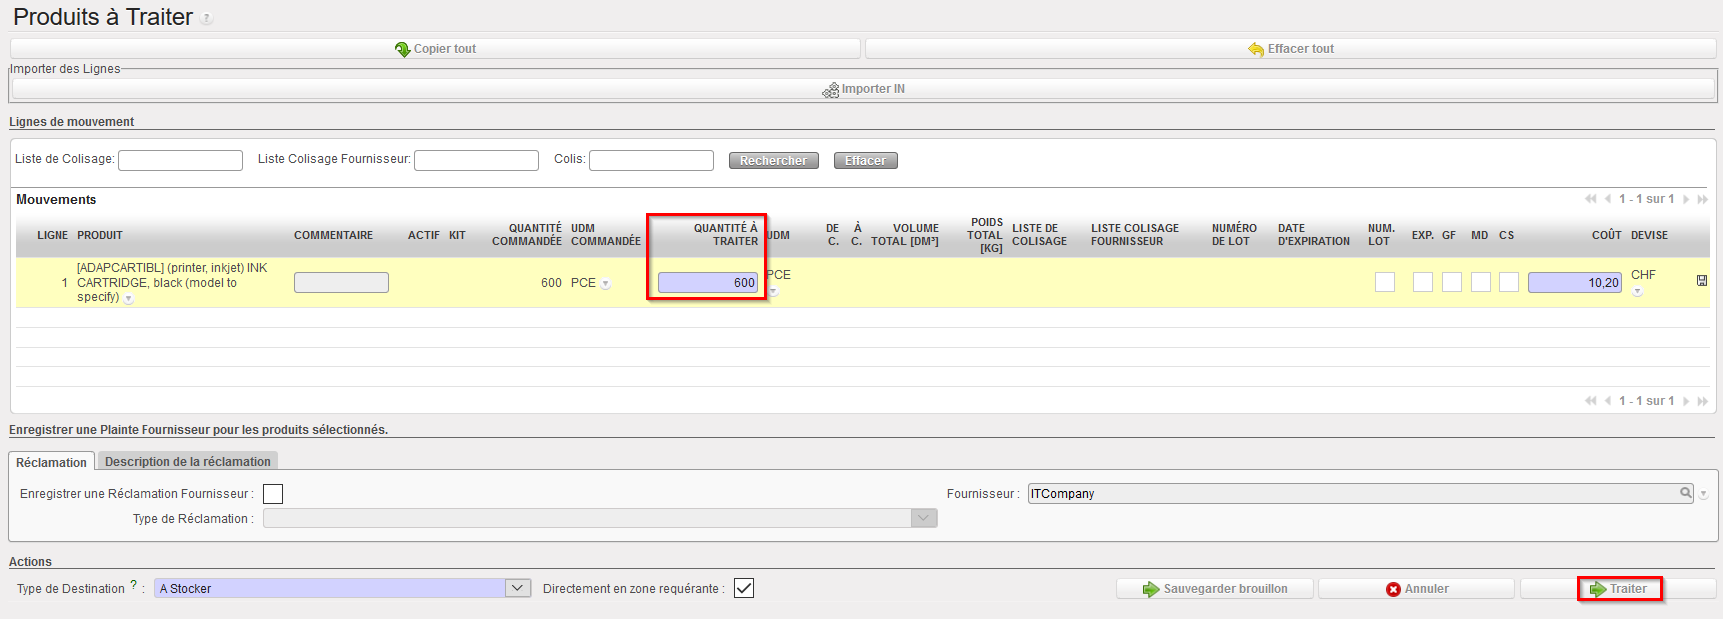Go to last page in top pager
Image resolution: width=1723 pixels, height=619 pixels.
tap(1702, 199)
